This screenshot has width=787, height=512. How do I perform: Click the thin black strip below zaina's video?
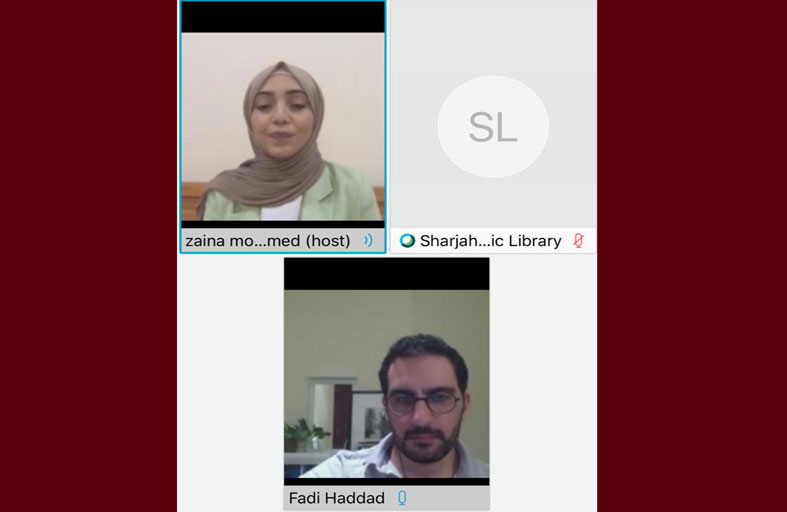tap(283, 224)
